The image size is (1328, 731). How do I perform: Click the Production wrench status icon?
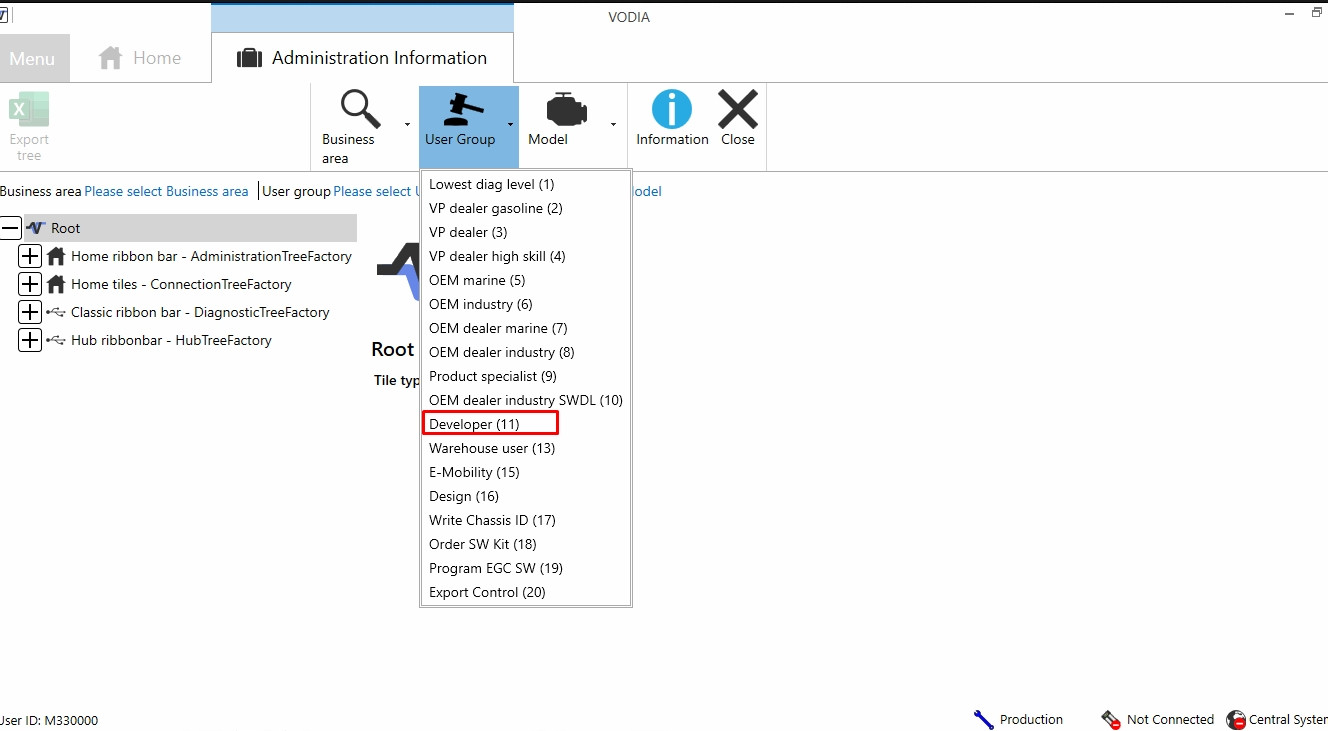pyautogui.click(x=984, y=719)
